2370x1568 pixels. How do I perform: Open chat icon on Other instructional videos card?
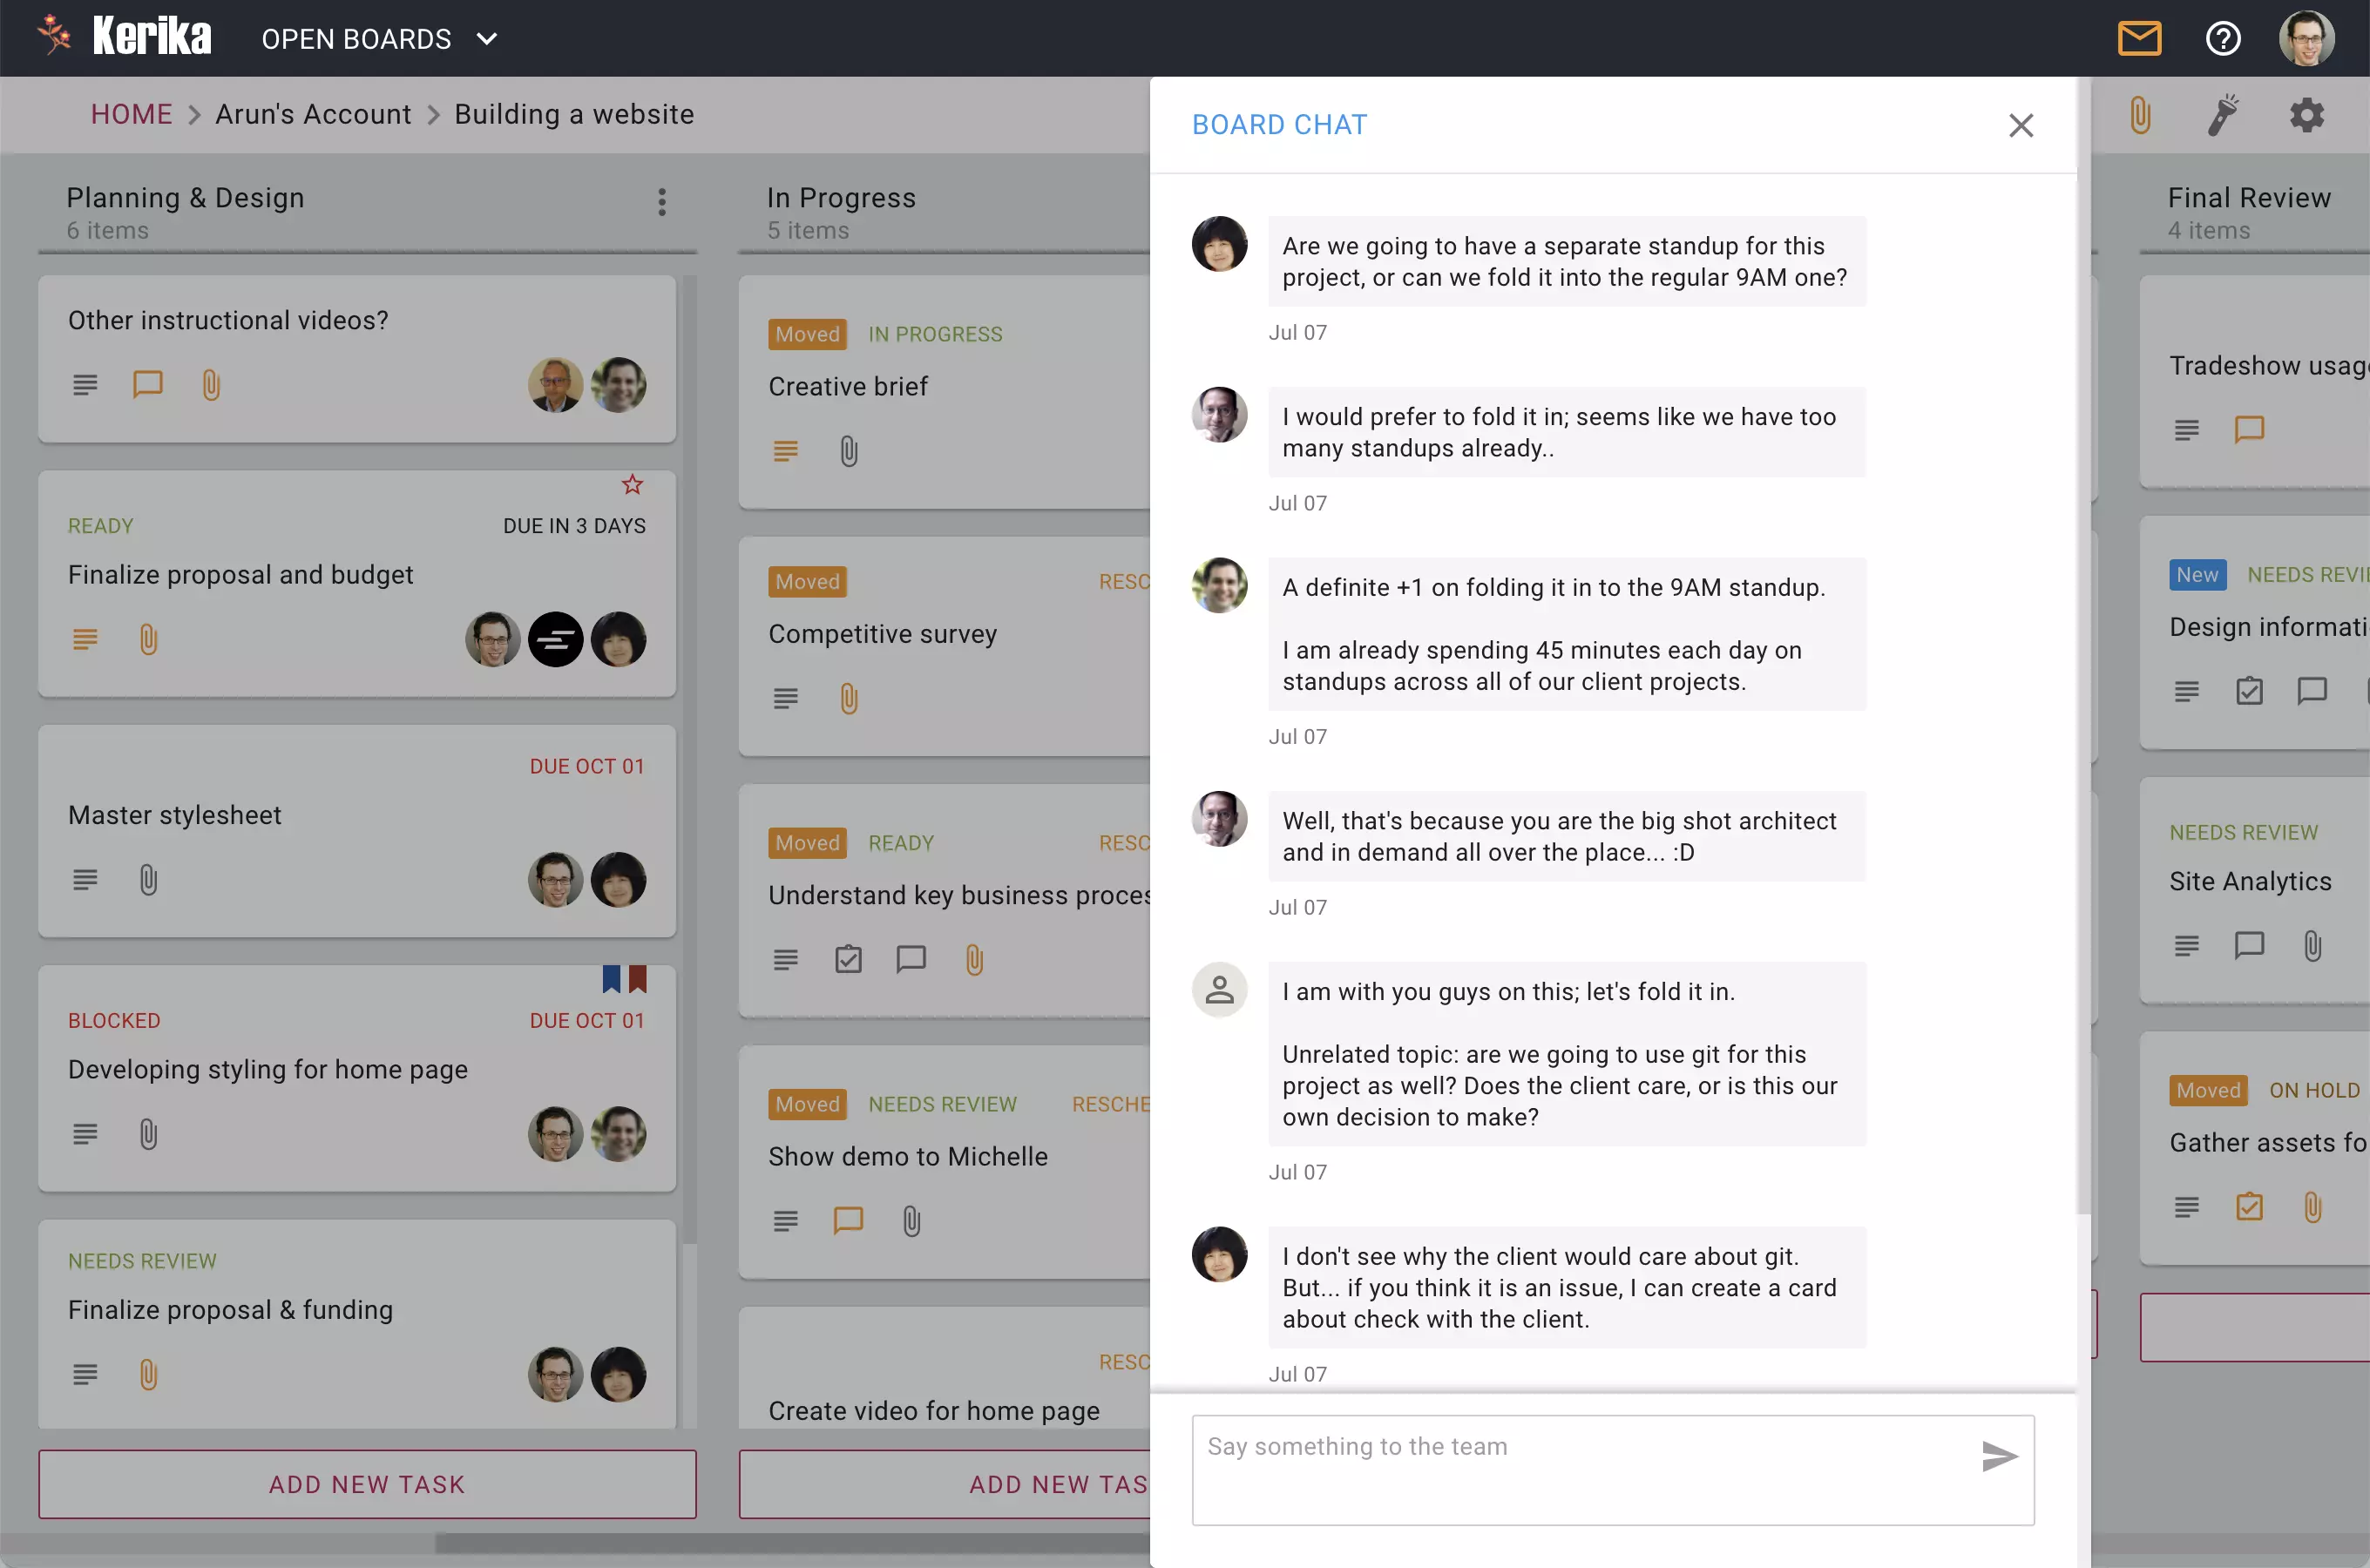148,384
